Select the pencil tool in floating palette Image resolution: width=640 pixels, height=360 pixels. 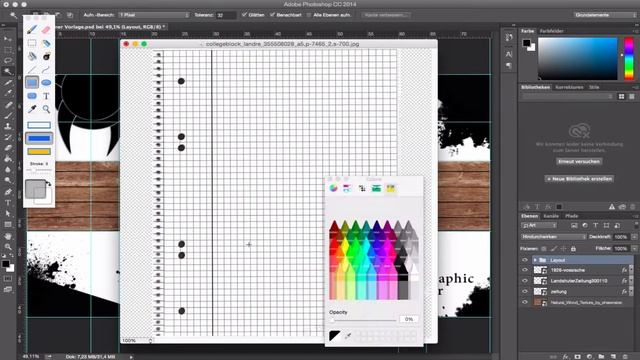[32, 30]
